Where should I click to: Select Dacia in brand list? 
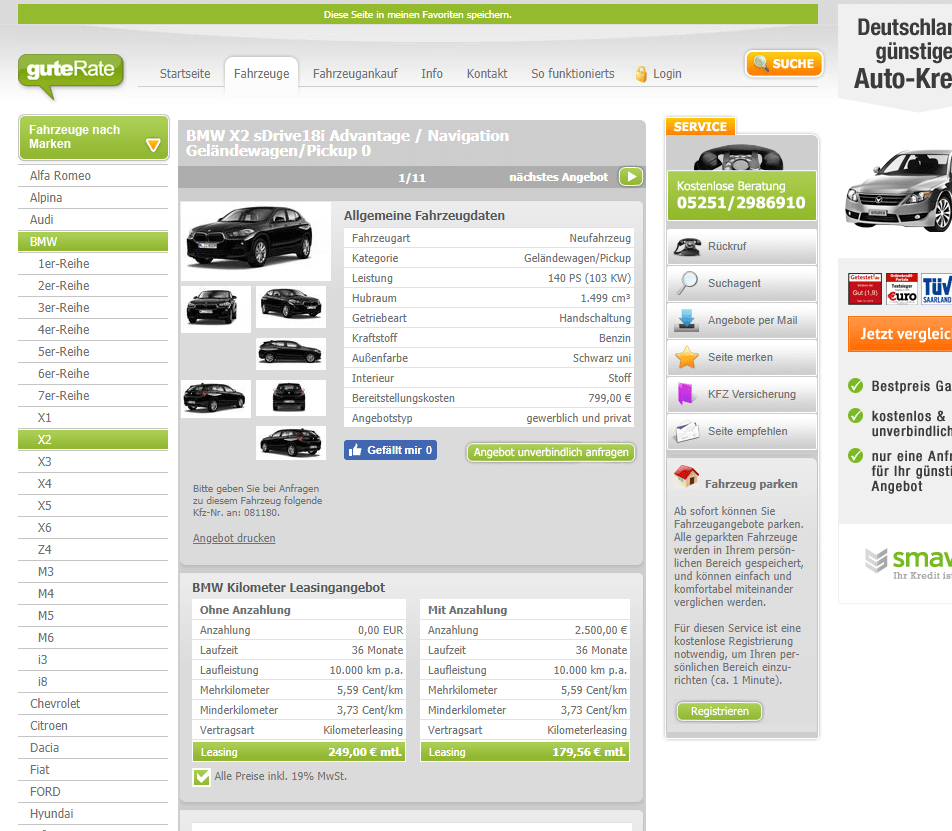[x=93, y=747]
